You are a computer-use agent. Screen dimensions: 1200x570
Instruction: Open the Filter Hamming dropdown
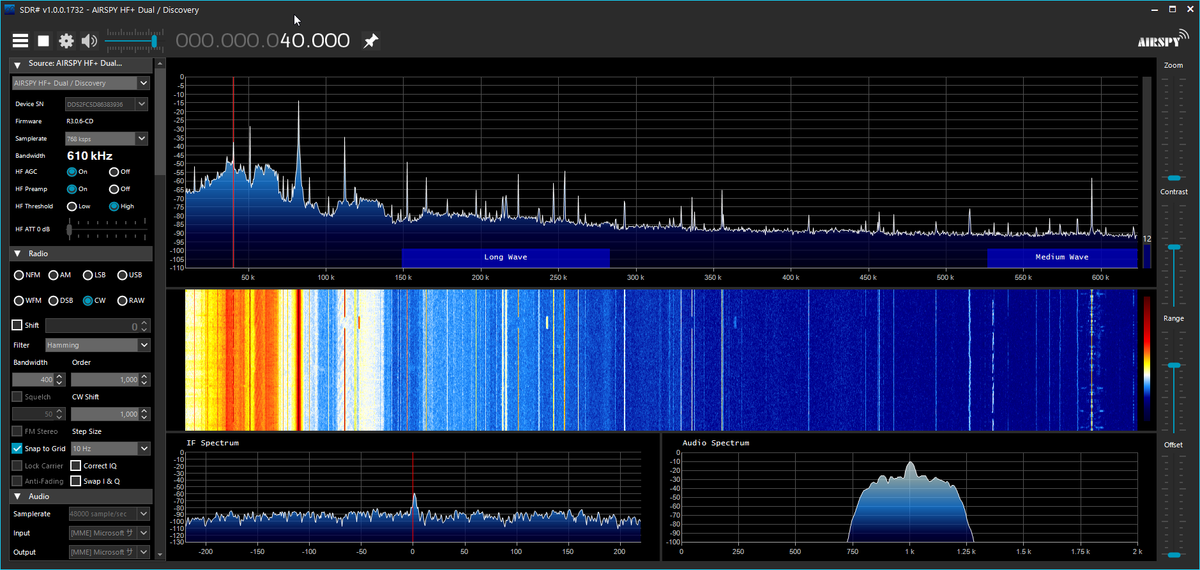click(x=98, y=345)
